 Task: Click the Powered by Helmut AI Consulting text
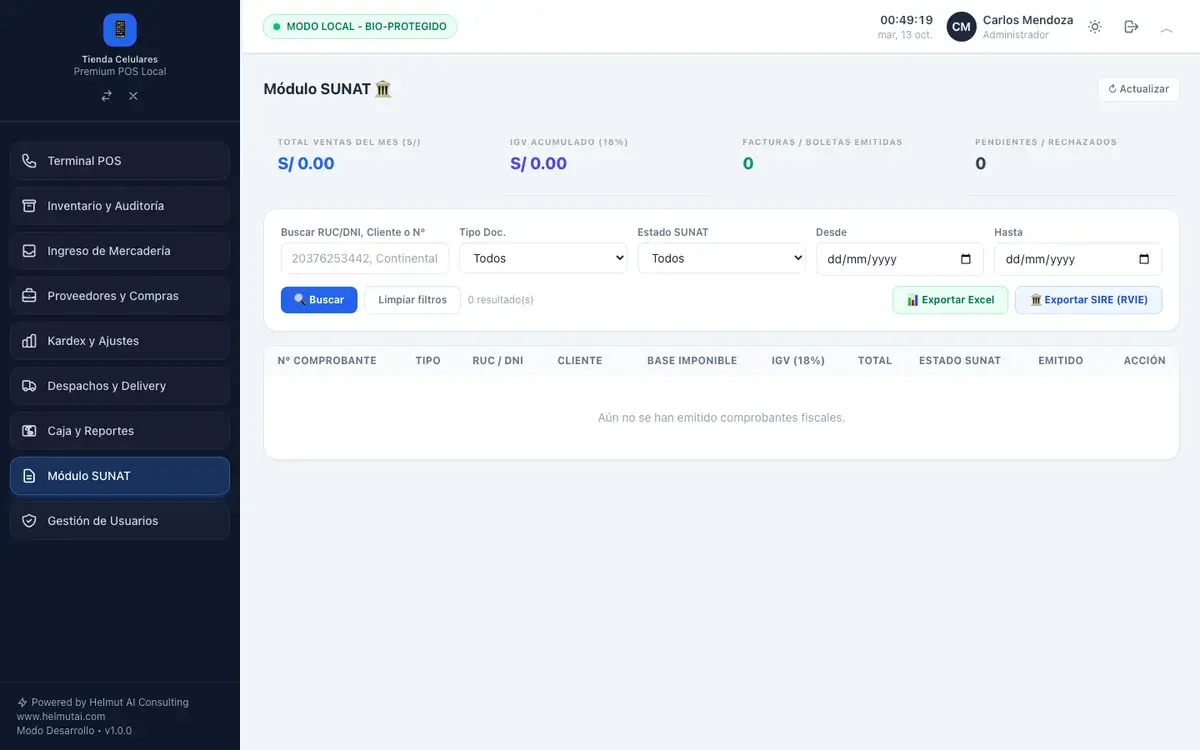point(110,702)
